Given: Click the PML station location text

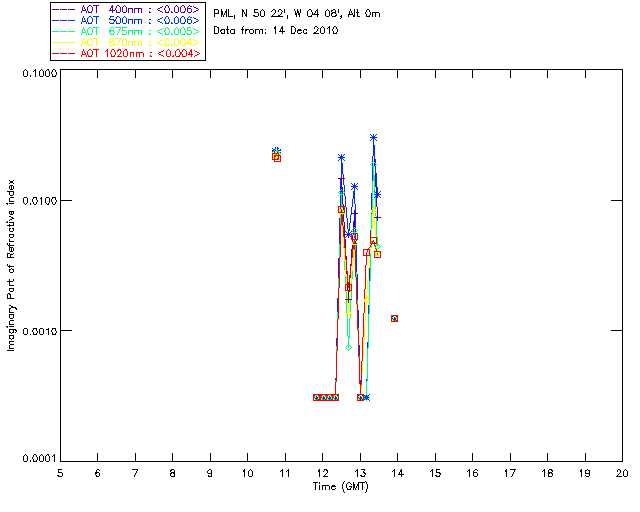Looking at the screenshot, I should [297, 14].
